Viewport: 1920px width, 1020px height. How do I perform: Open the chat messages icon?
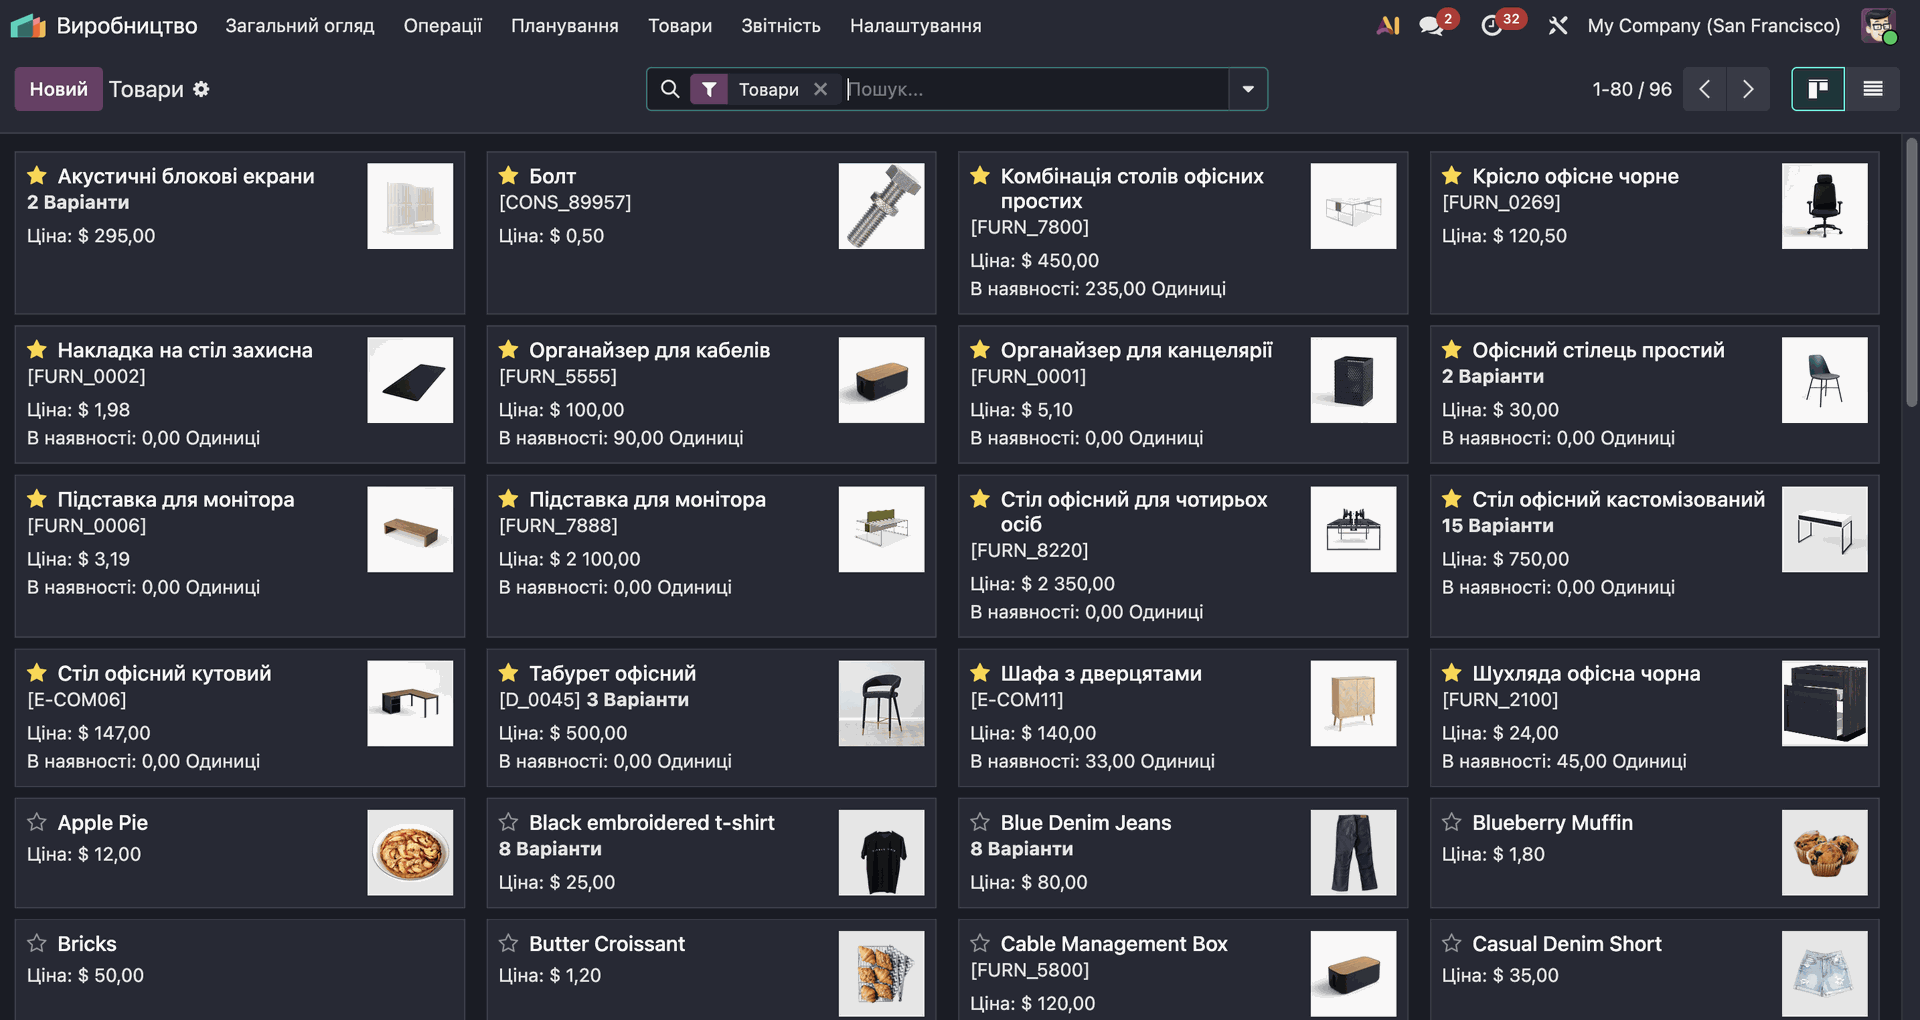tap(1432, 26)
